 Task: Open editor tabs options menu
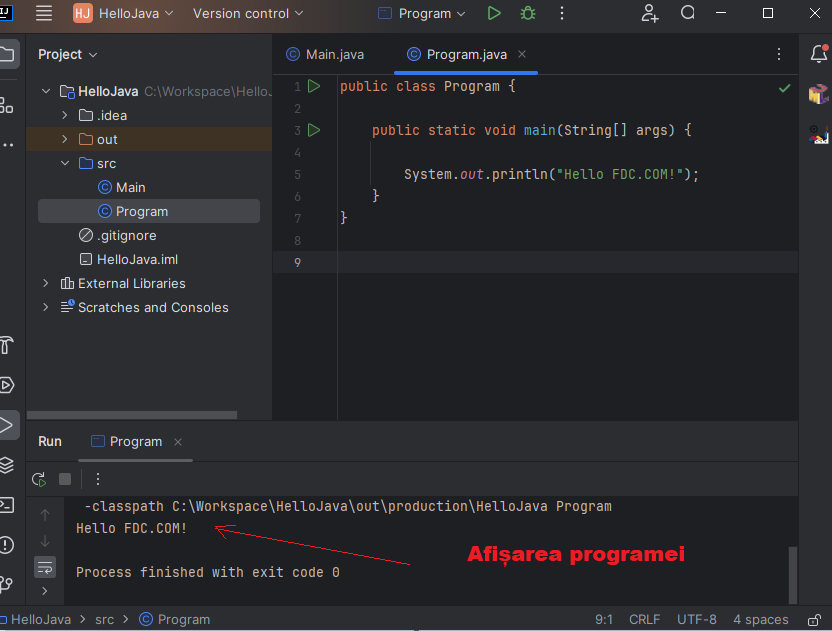778,54
